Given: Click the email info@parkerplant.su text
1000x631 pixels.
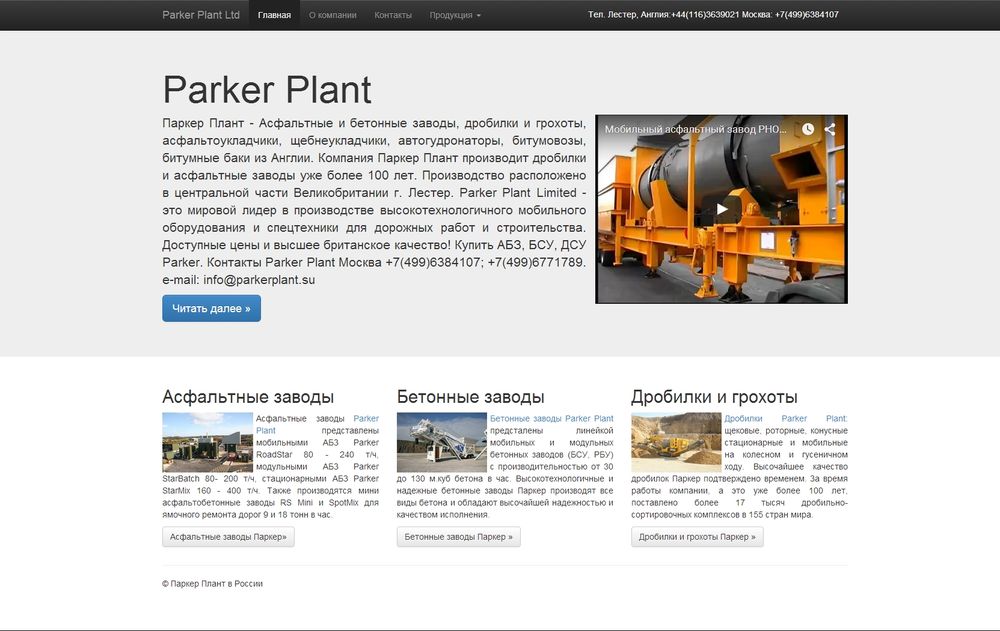Looking at the screenshot, I should tap(259, 279).
